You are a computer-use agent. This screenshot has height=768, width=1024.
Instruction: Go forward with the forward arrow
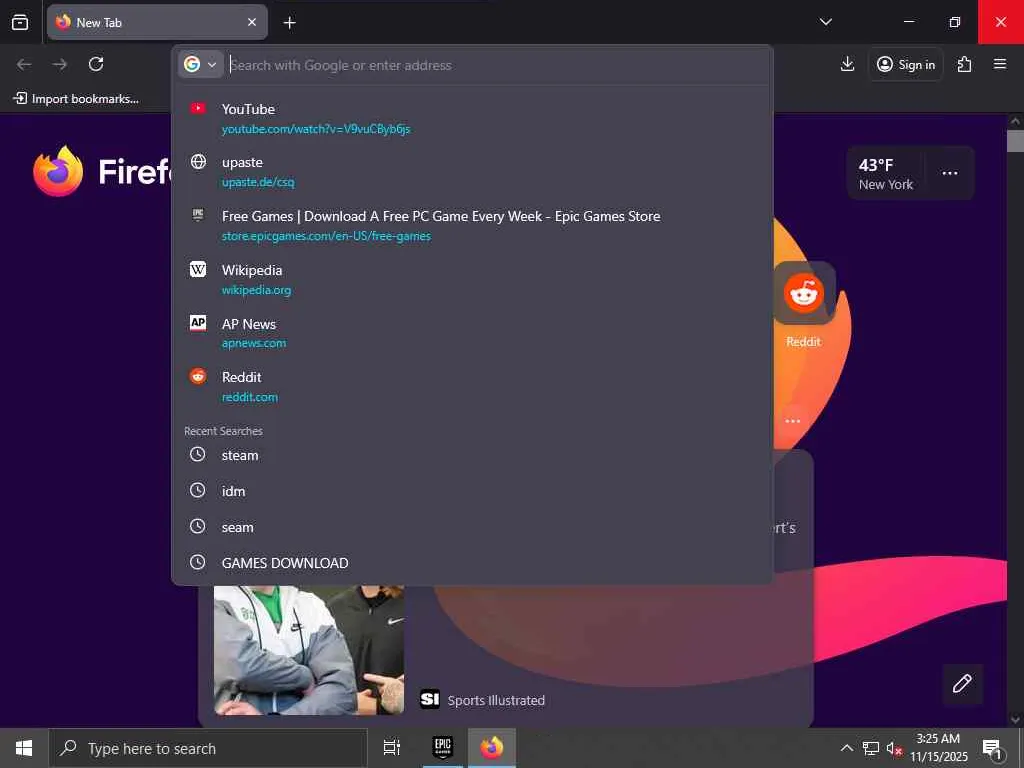pos(59,64)
